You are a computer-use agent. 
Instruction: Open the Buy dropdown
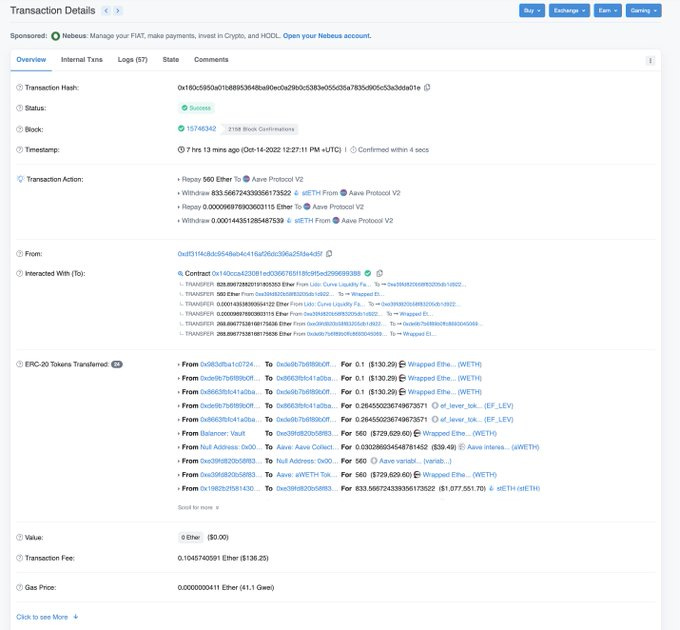[532, 10]
